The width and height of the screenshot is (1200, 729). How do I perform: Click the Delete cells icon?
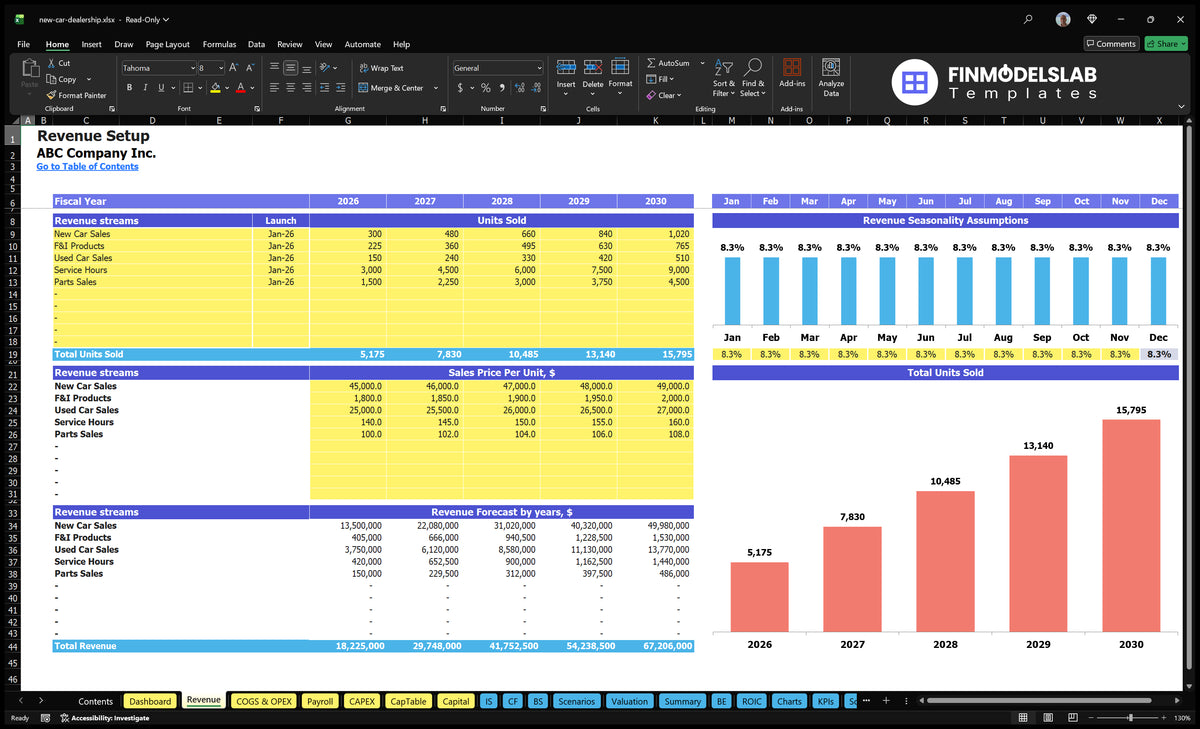pos(593,68)
